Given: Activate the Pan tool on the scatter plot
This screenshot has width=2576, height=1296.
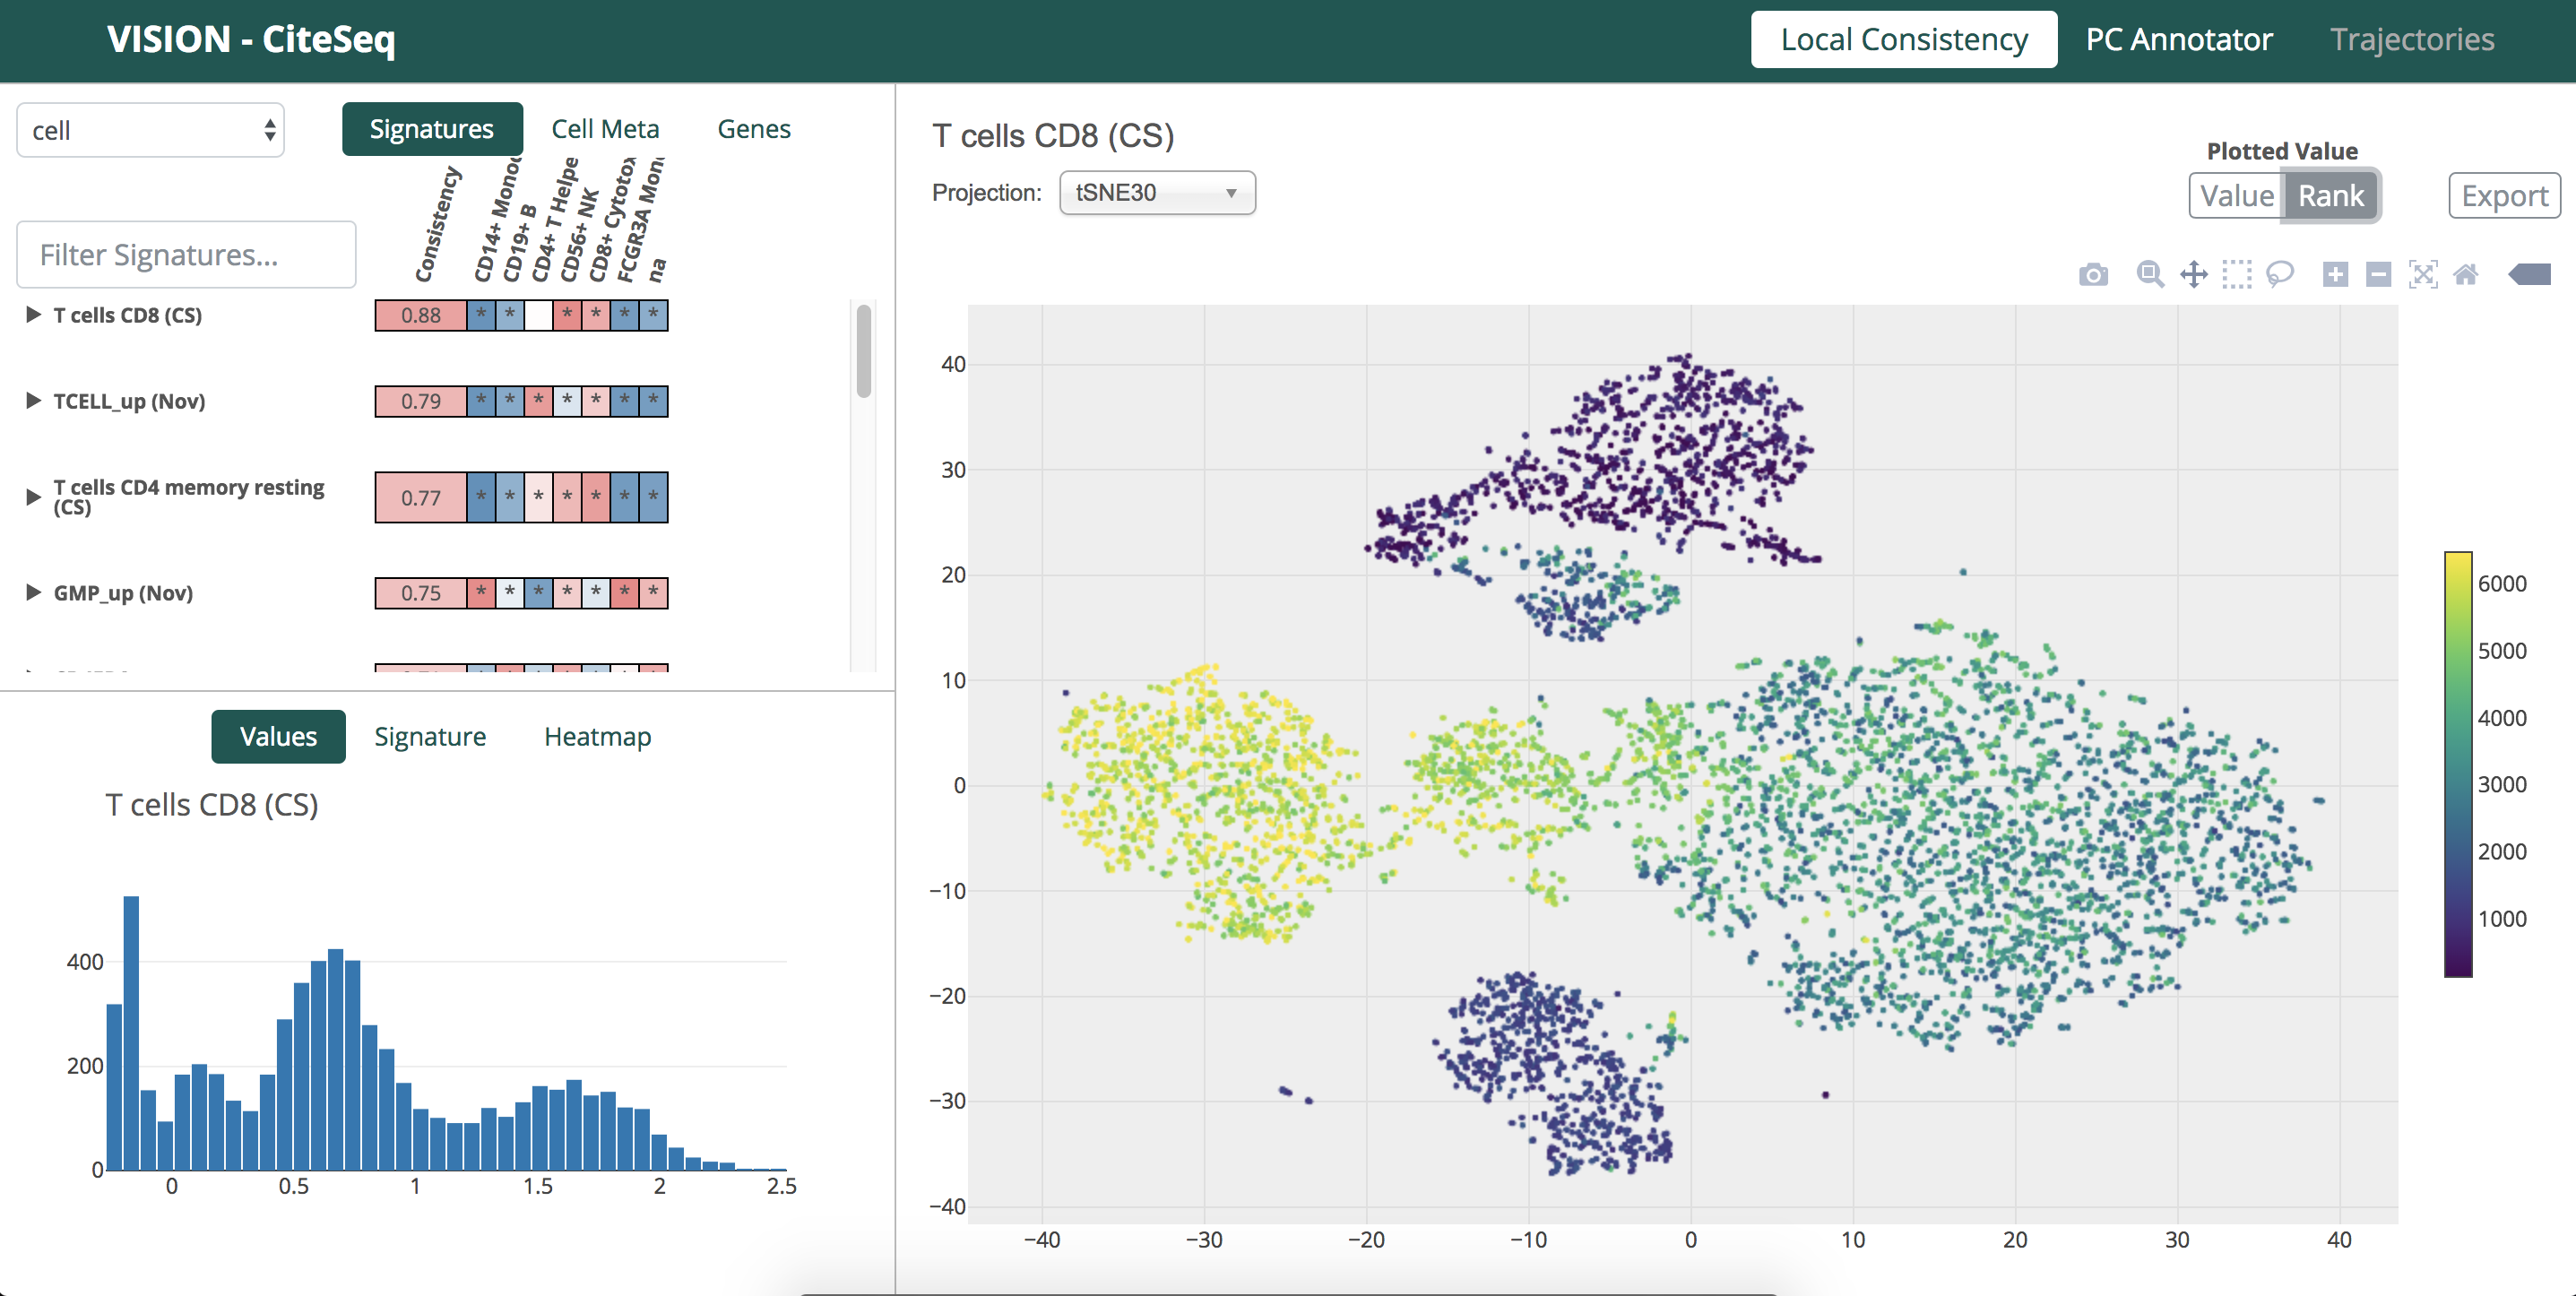Looking at the screenshot, I should coord(2194,274).
